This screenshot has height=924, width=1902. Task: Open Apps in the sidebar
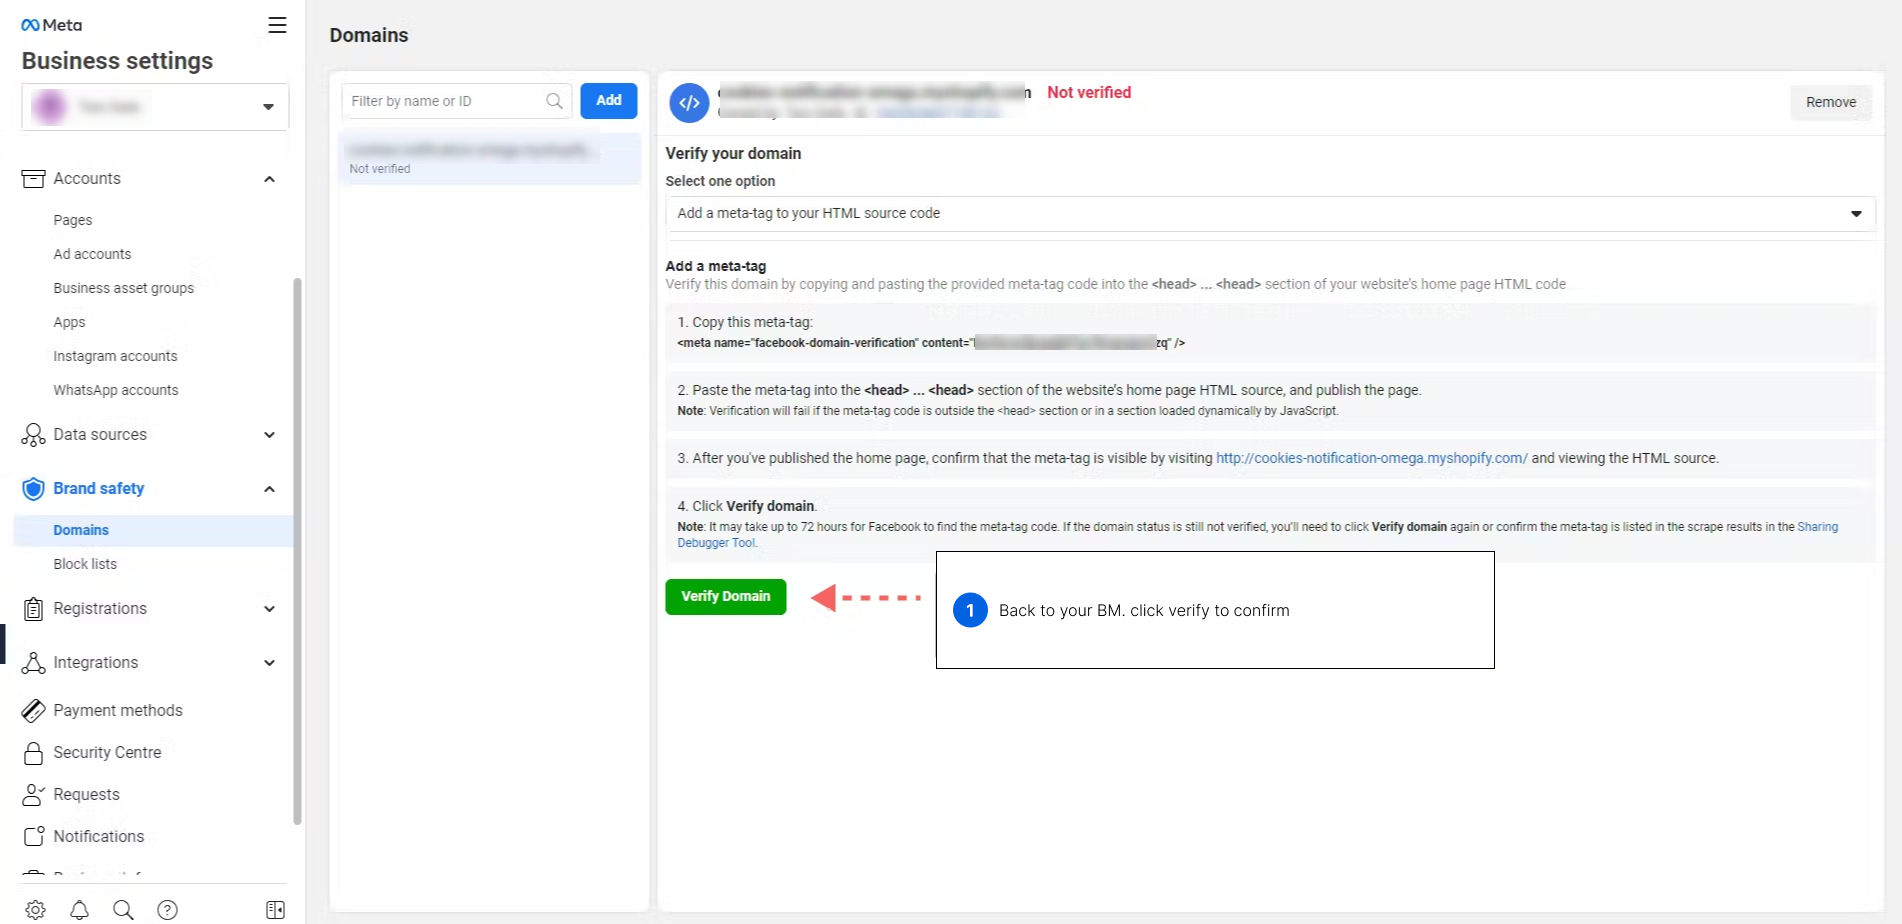[69, 322]
